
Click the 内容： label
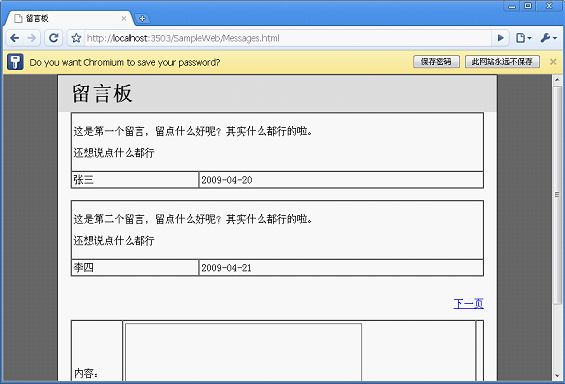click(x=86, y=373)
